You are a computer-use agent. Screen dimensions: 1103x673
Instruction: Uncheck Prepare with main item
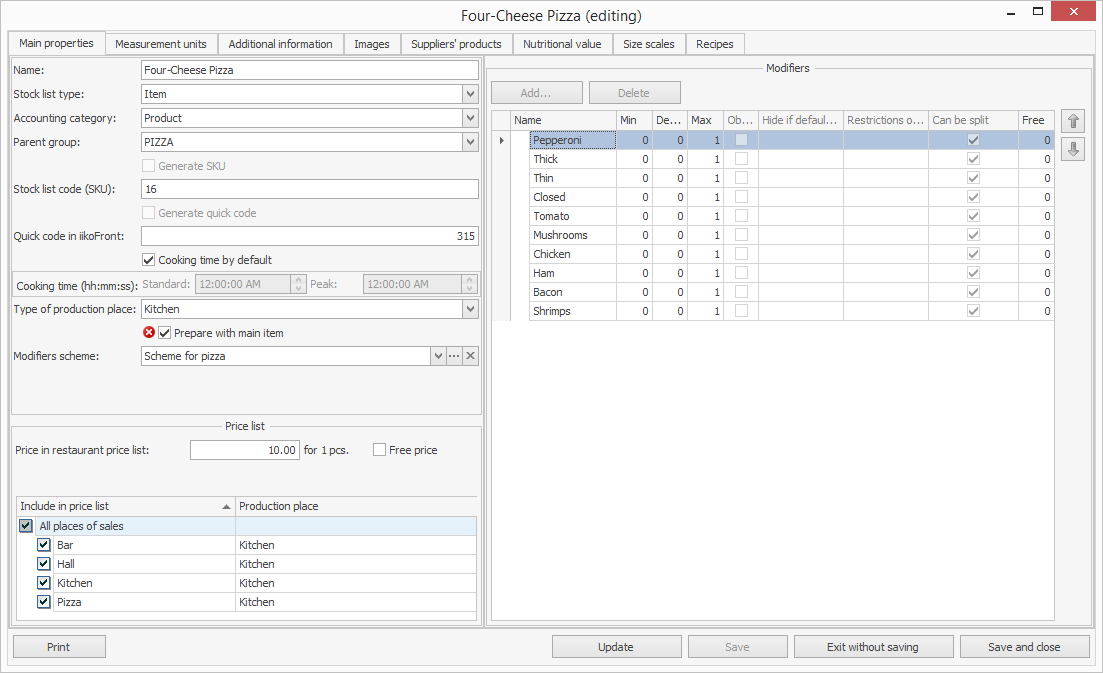pos(165,333)
